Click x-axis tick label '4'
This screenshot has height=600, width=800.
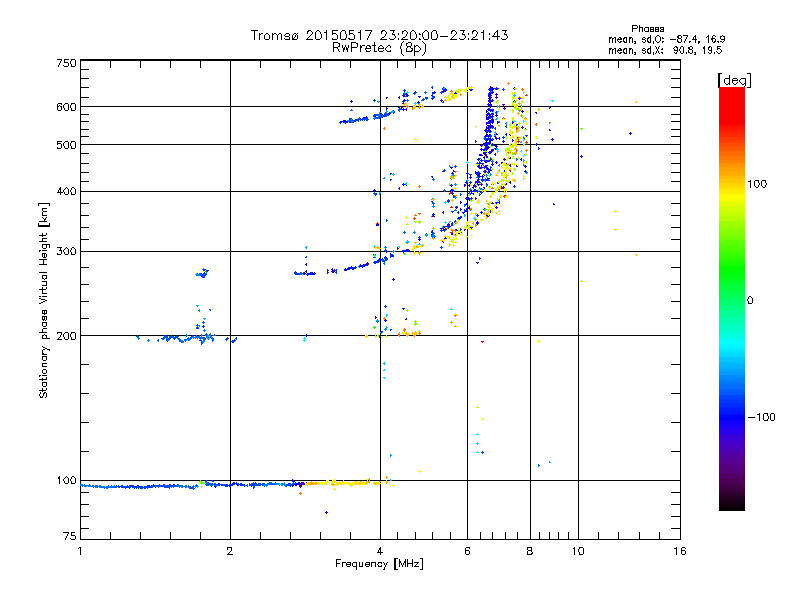[x=380, y=551]
